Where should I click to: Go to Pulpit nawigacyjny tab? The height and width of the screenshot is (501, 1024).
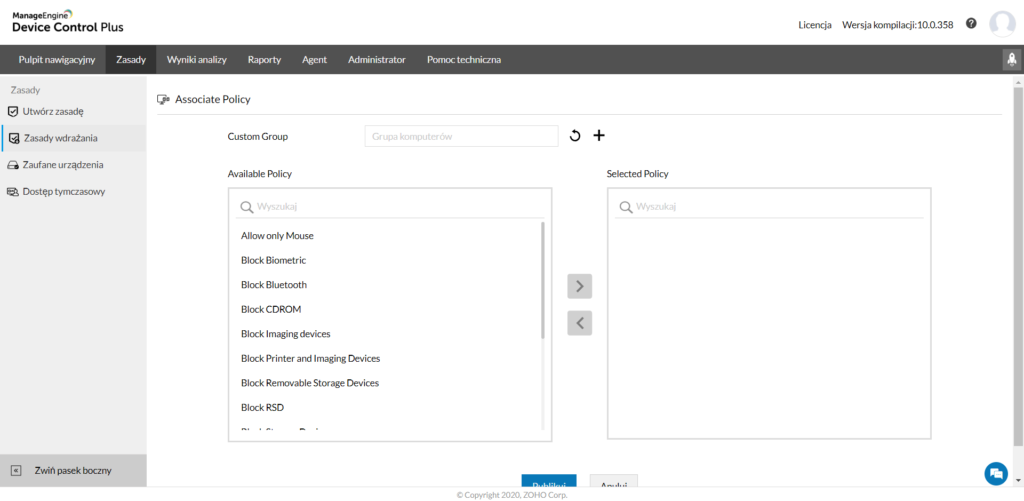pyautogui.click(x=56, y=60)
